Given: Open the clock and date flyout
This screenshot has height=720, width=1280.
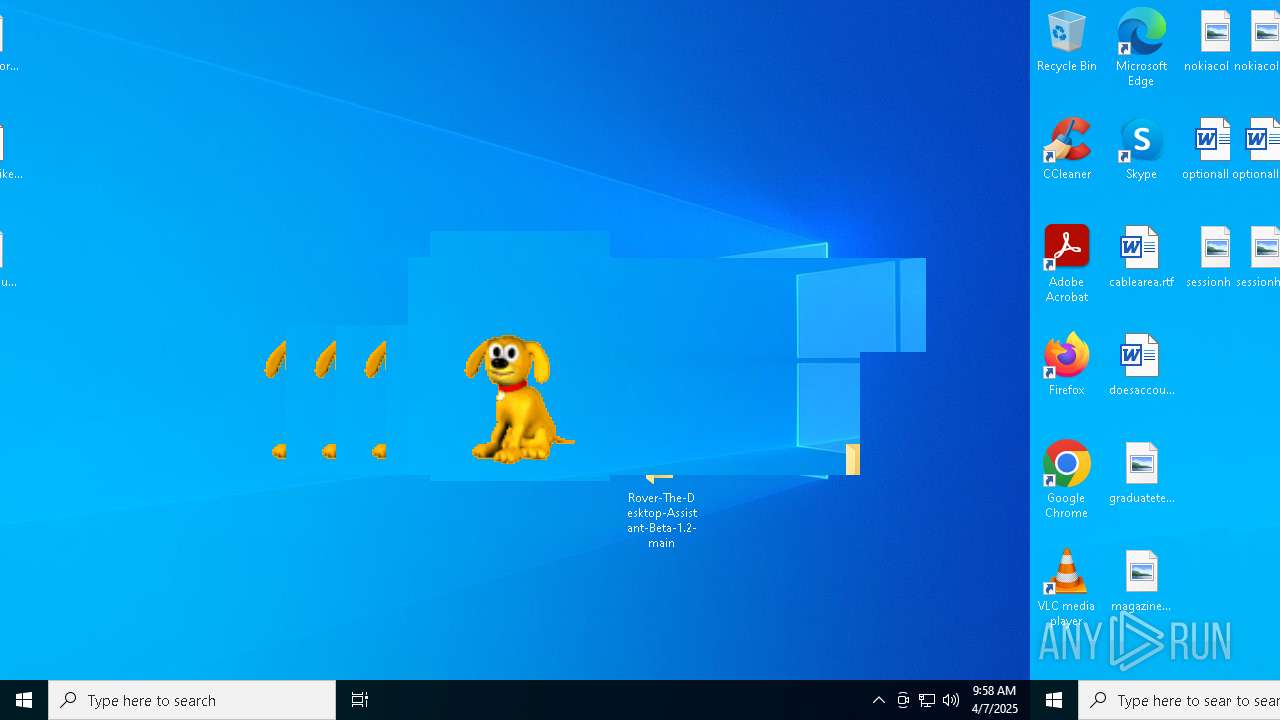Looking at the screenshot, I should point(994,700).
